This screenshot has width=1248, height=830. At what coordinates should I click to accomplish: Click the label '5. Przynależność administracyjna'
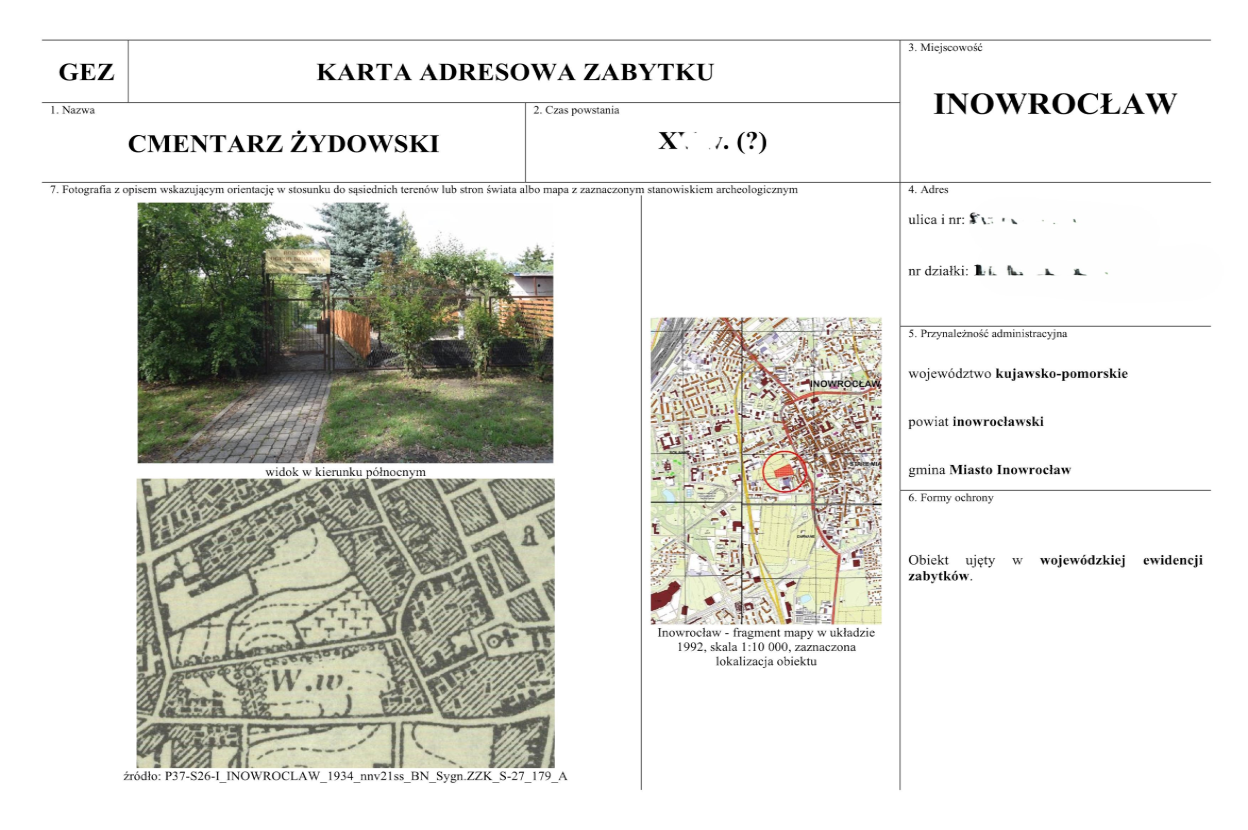click(x=987, y=333)
